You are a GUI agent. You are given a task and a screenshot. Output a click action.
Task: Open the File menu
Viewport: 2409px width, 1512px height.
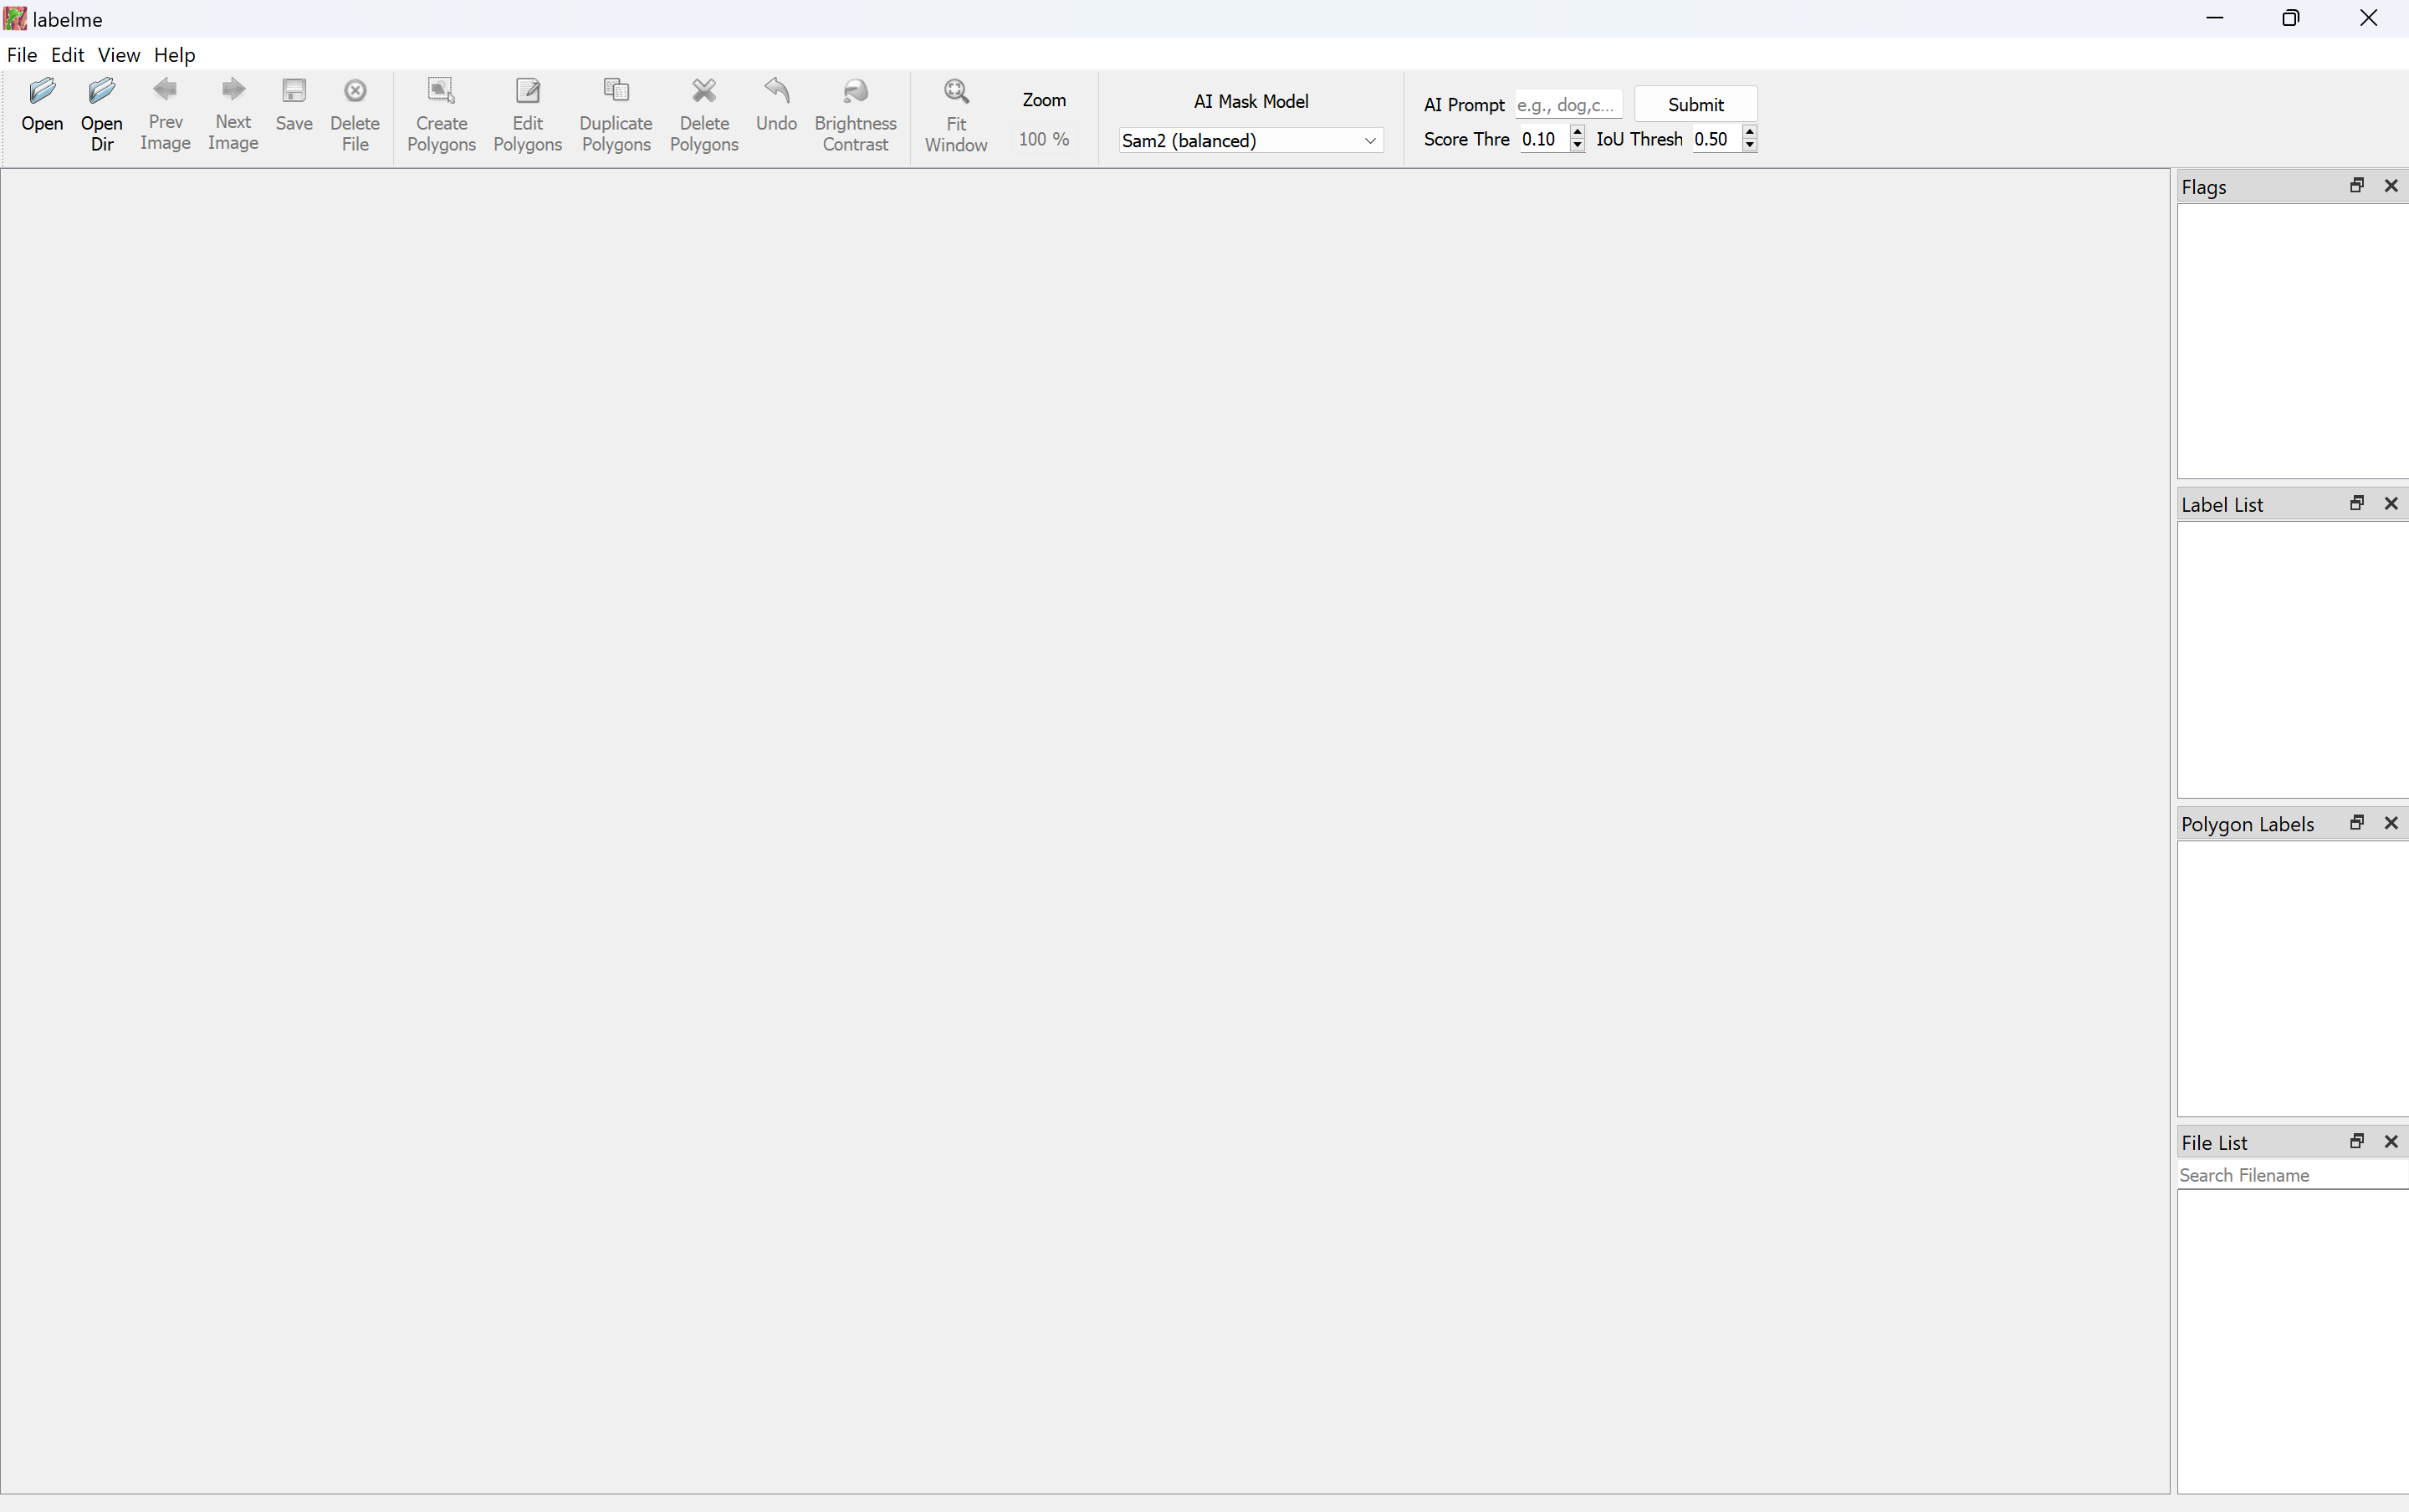(x=22, y=55)
